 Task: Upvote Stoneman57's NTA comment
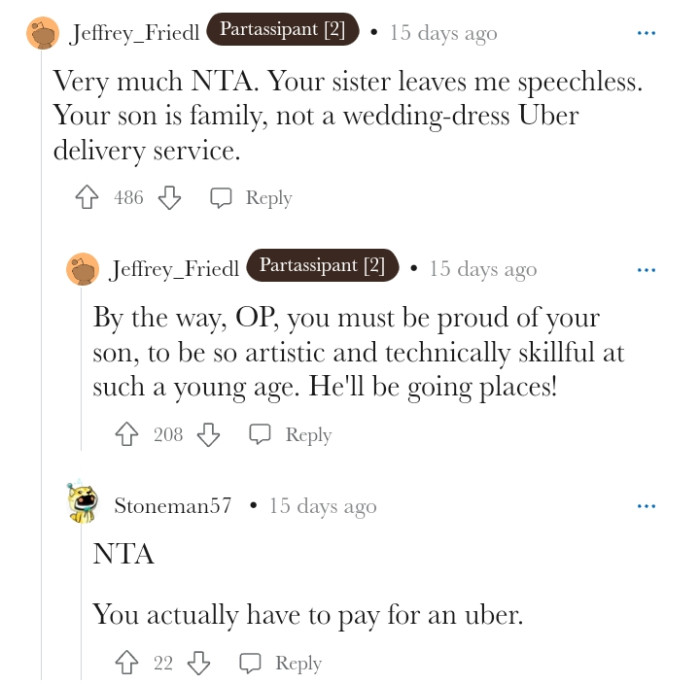(128, 663)
